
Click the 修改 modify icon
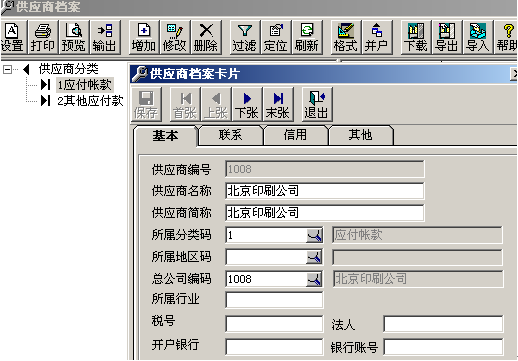click(x=175, y=37)
